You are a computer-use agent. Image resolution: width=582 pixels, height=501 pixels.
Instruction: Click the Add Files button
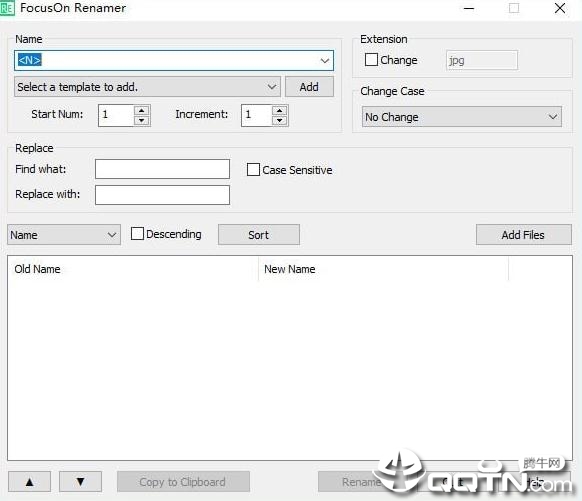(x=523, y=235)
